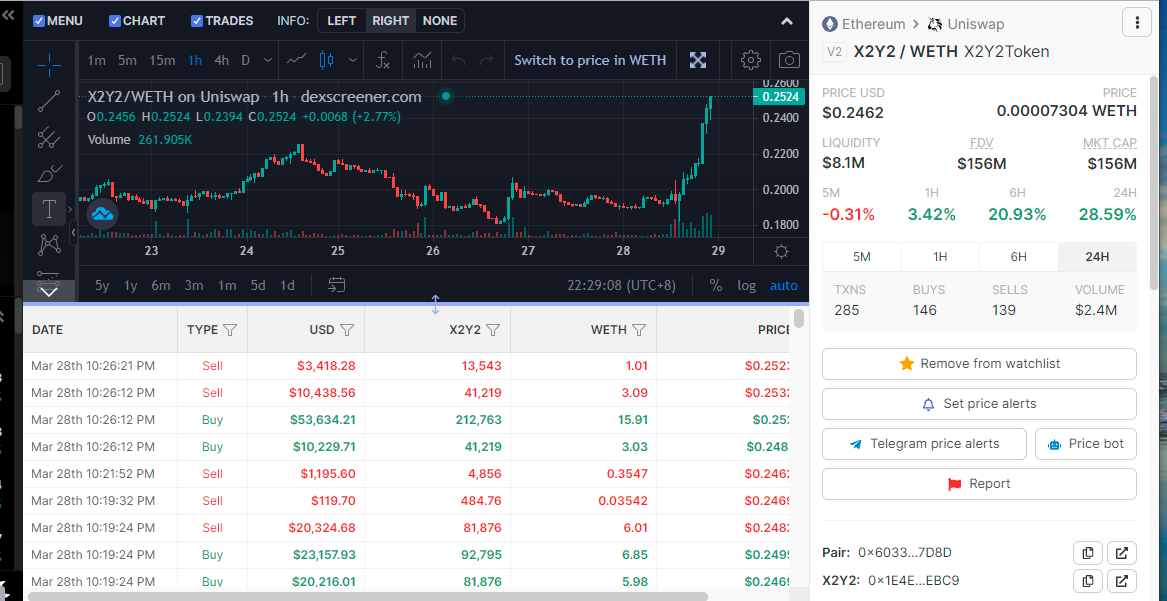Take a chart snapshot with the camera icon
Image resolution: width=1167 pixels, height=601 pixels.
point(790,60)
